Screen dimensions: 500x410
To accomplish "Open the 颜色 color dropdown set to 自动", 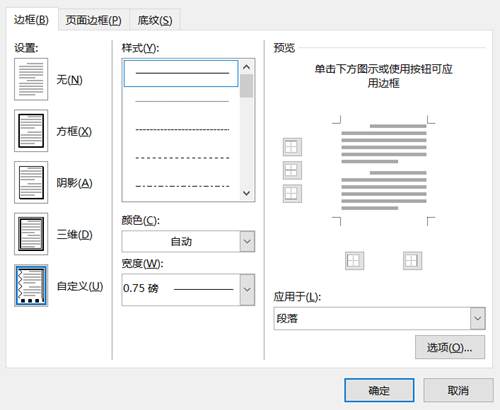I will click(x=188, y=241).
